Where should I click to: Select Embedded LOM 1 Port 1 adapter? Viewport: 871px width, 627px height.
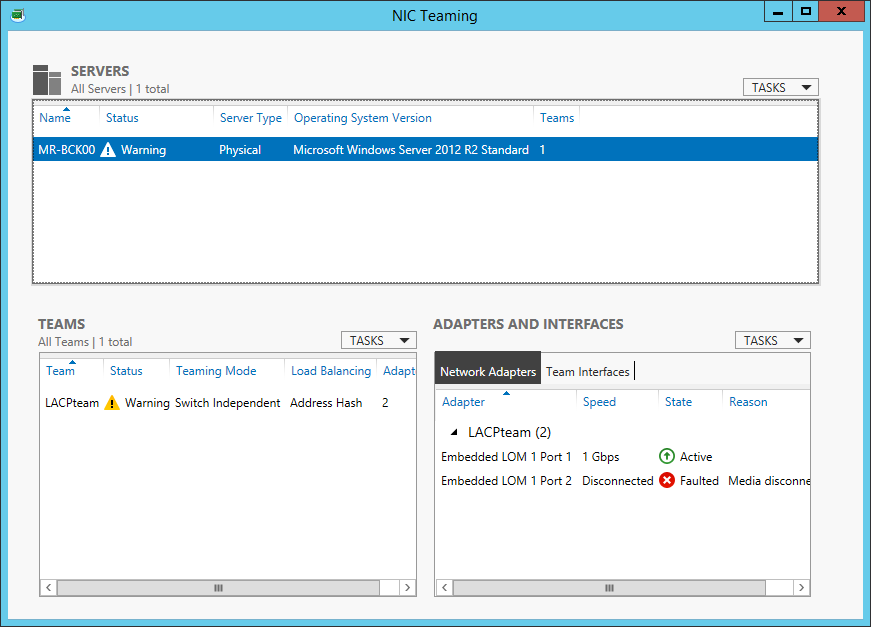coord(506,457)
